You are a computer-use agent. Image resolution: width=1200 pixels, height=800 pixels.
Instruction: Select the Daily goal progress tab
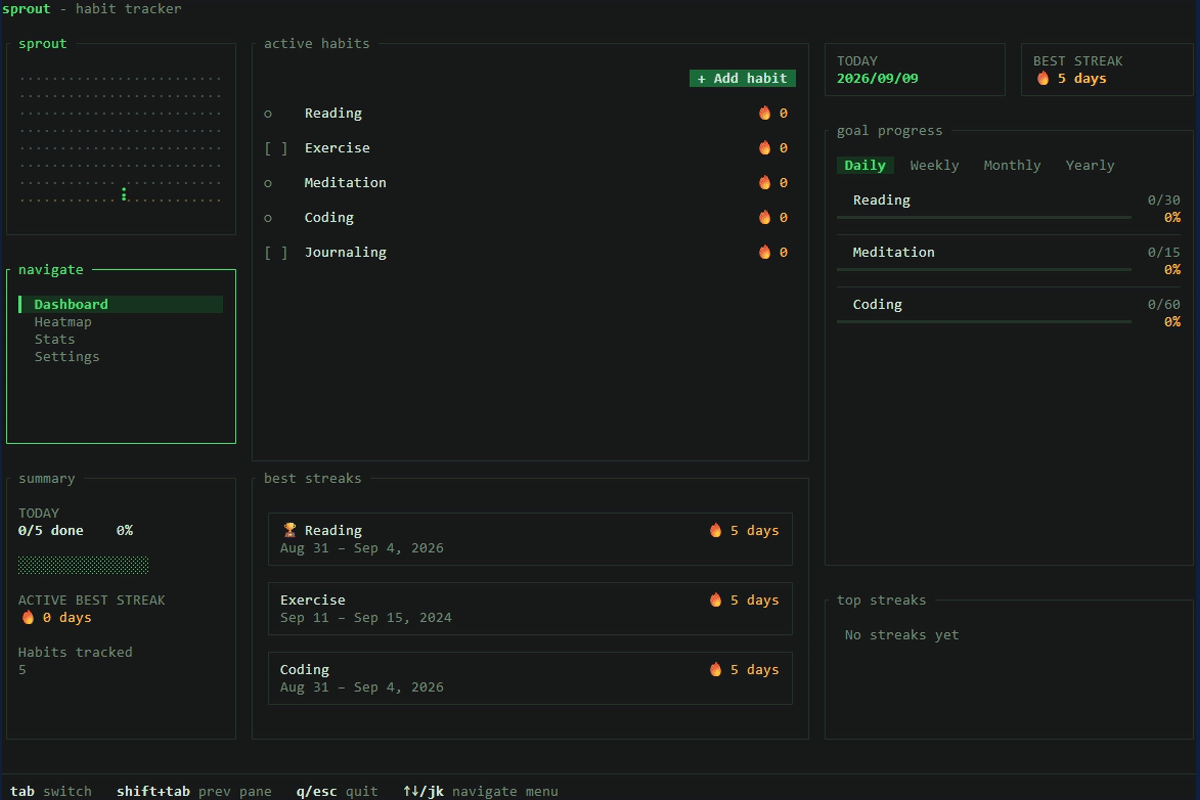(865, 165)
